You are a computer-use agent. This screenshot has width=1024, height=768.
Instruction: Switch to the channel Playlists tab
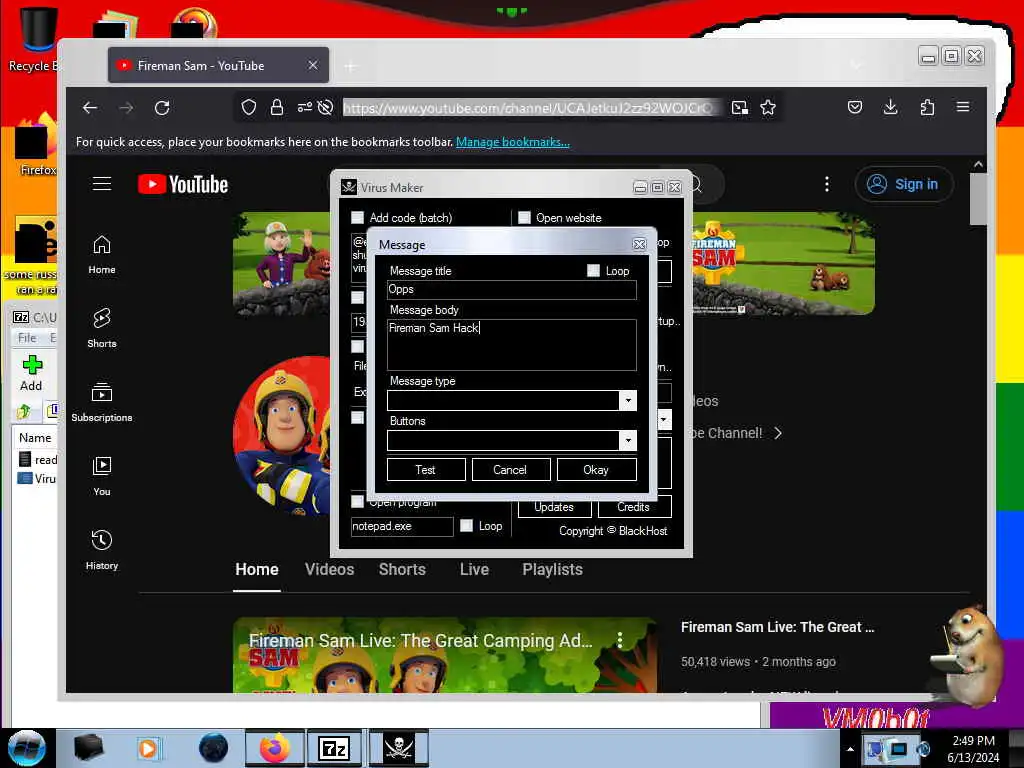[552, 569]
